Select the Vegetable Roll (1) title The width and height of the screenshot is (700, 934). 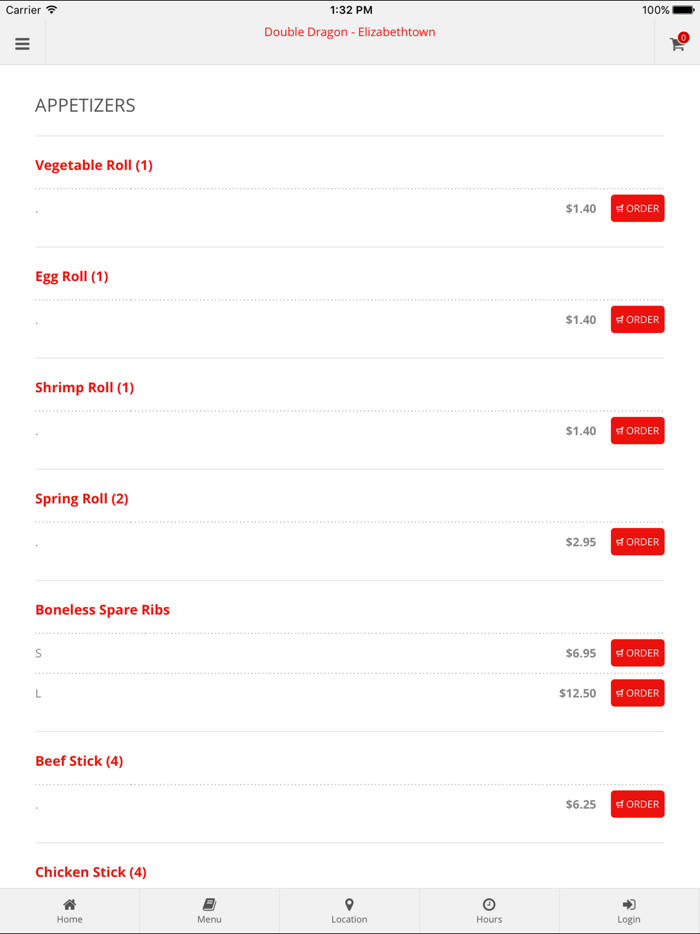click(94, 165)
